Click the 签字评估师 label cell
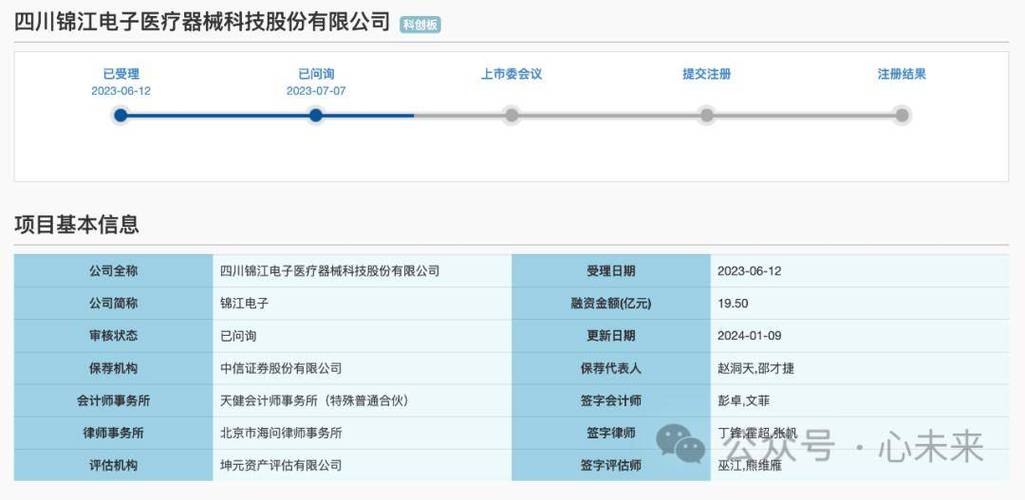Image resolution: width=1025 pixels, height=500 pixels. [x=611, y=465]
